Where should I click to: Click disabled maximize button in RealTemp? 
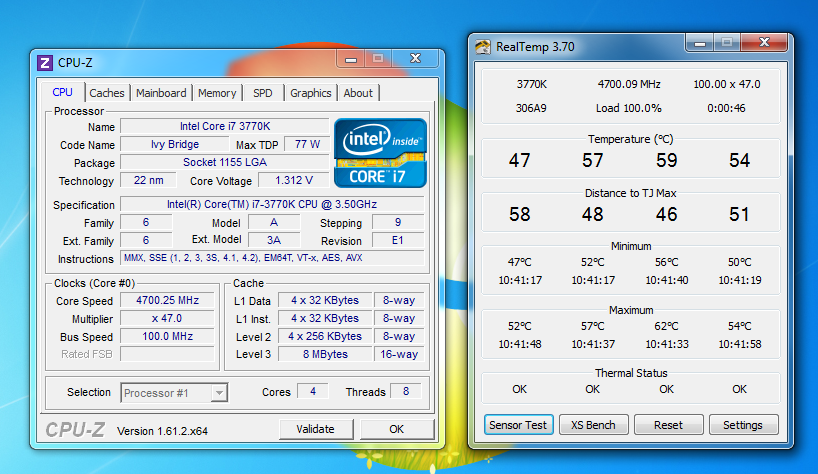(x=727, y=42)
